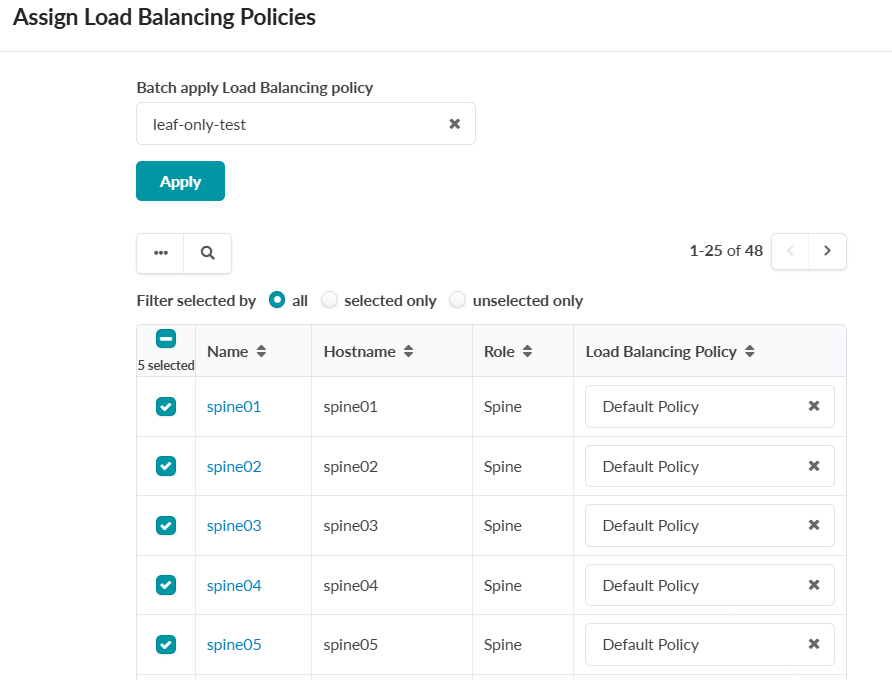
Task: Open the search filter magnifier
Action: 208,253
